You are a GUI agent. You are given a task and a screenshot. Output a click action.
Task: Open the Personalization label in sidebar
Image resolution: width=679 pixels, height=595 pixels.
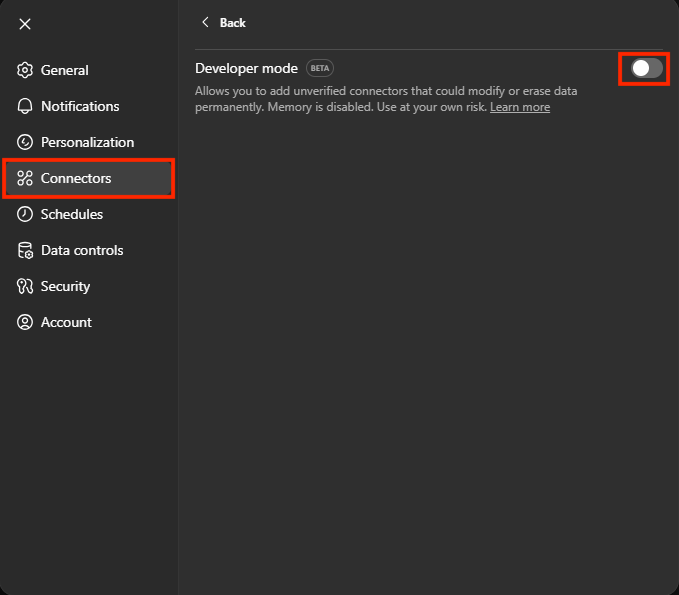(x=87, y=142)
